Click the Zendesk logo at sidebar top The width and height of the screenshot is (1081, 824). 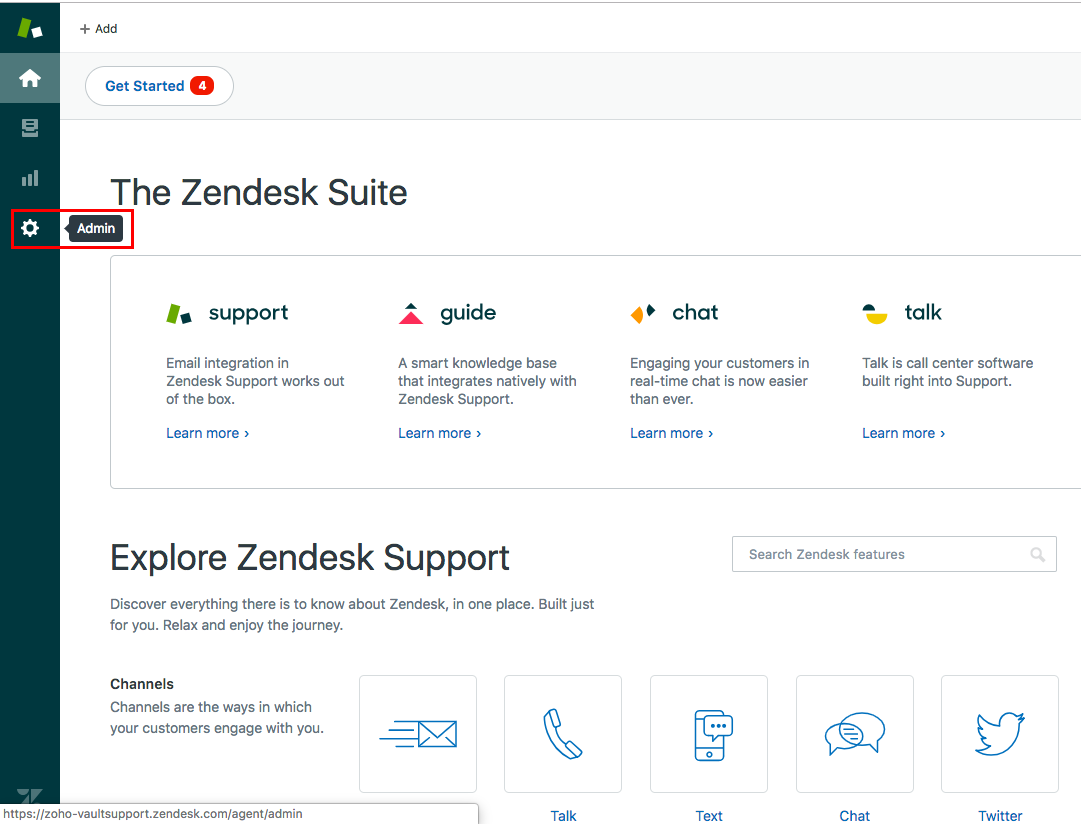coord(30,28)
